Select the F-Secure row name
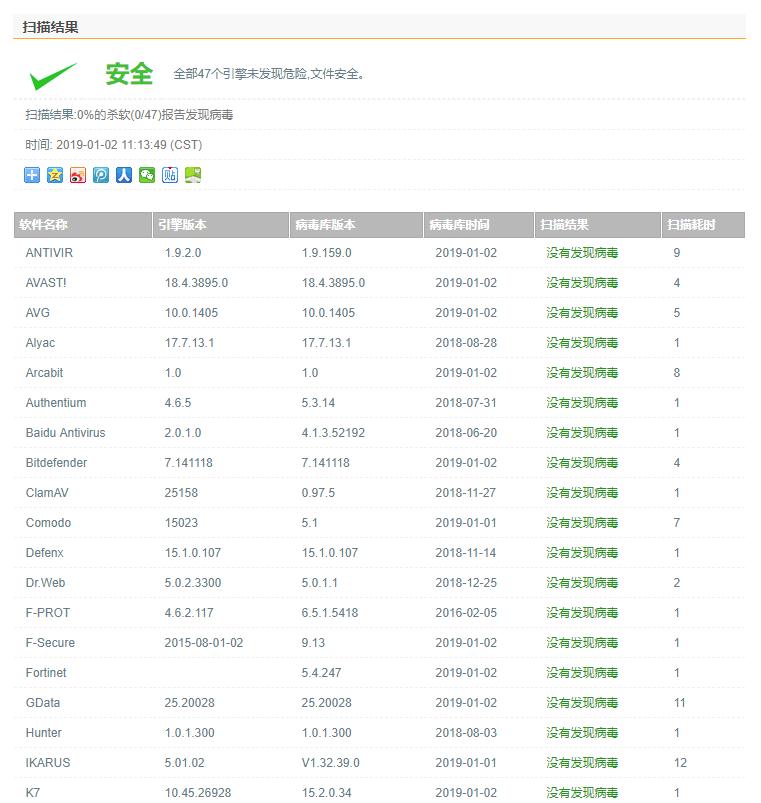The height and width of the screenshot is (803, 761). pos(50,643)
